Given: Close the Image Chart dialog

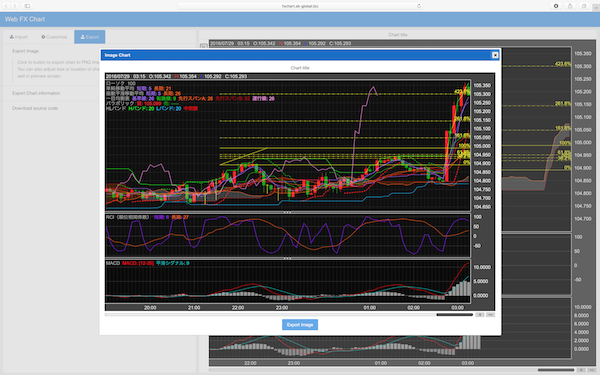Looking at the screenshot, I should click(x=495, y=55).
